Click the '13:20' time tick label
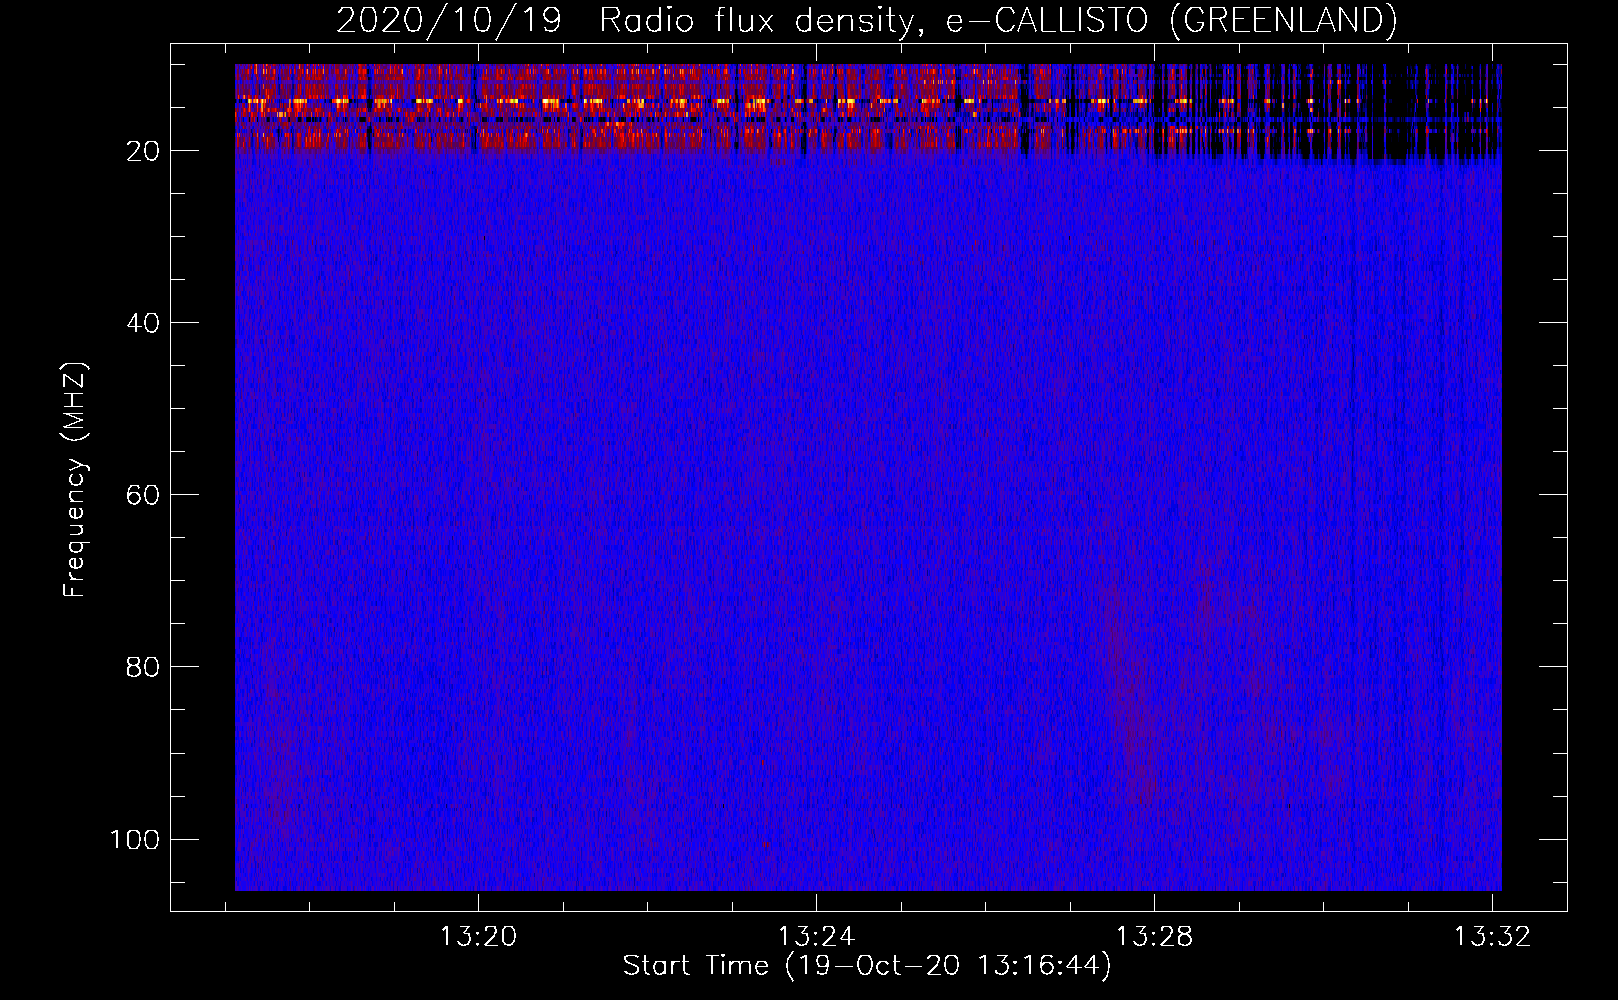Image resolution: width=1618 pixels, height=1000 pixels. tap(478, 936)
